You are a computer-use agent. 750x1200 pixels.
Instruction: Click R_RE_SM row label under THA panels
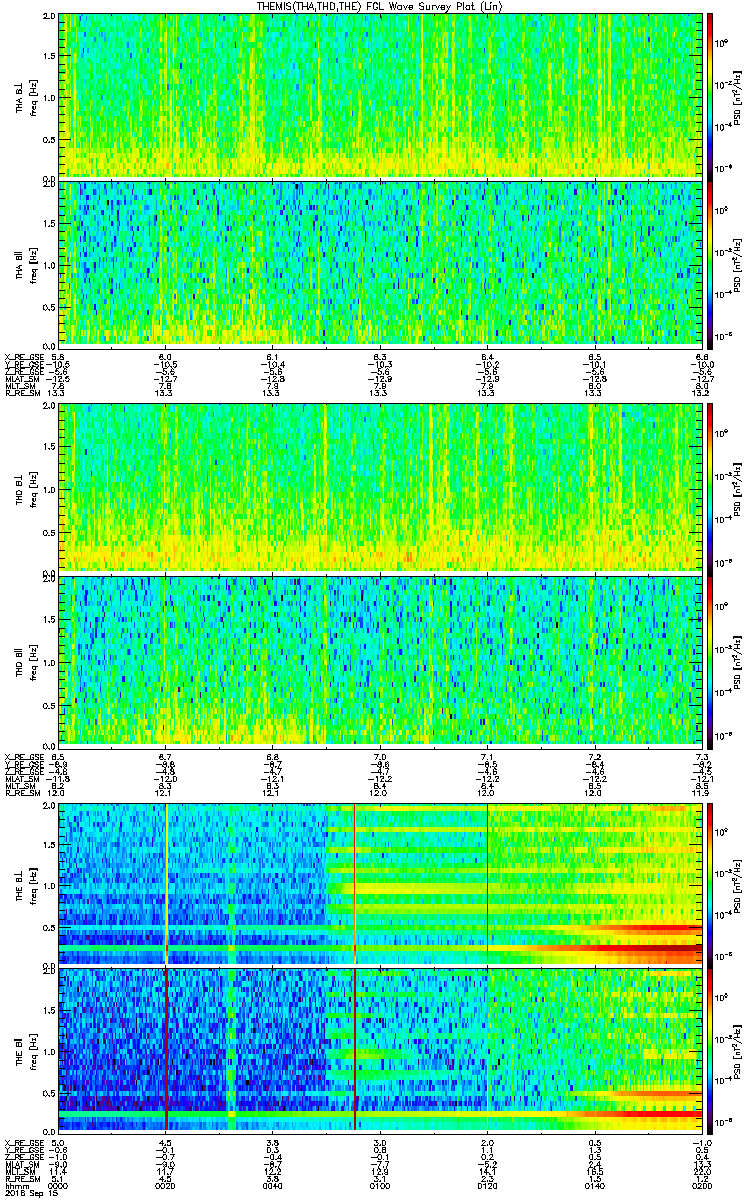pos(22,394)
